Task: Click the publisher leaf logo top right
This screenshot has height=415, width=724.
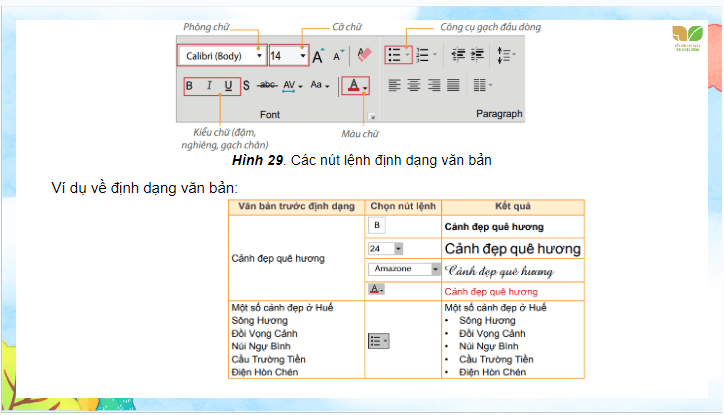Action: [x=688, y=37]
